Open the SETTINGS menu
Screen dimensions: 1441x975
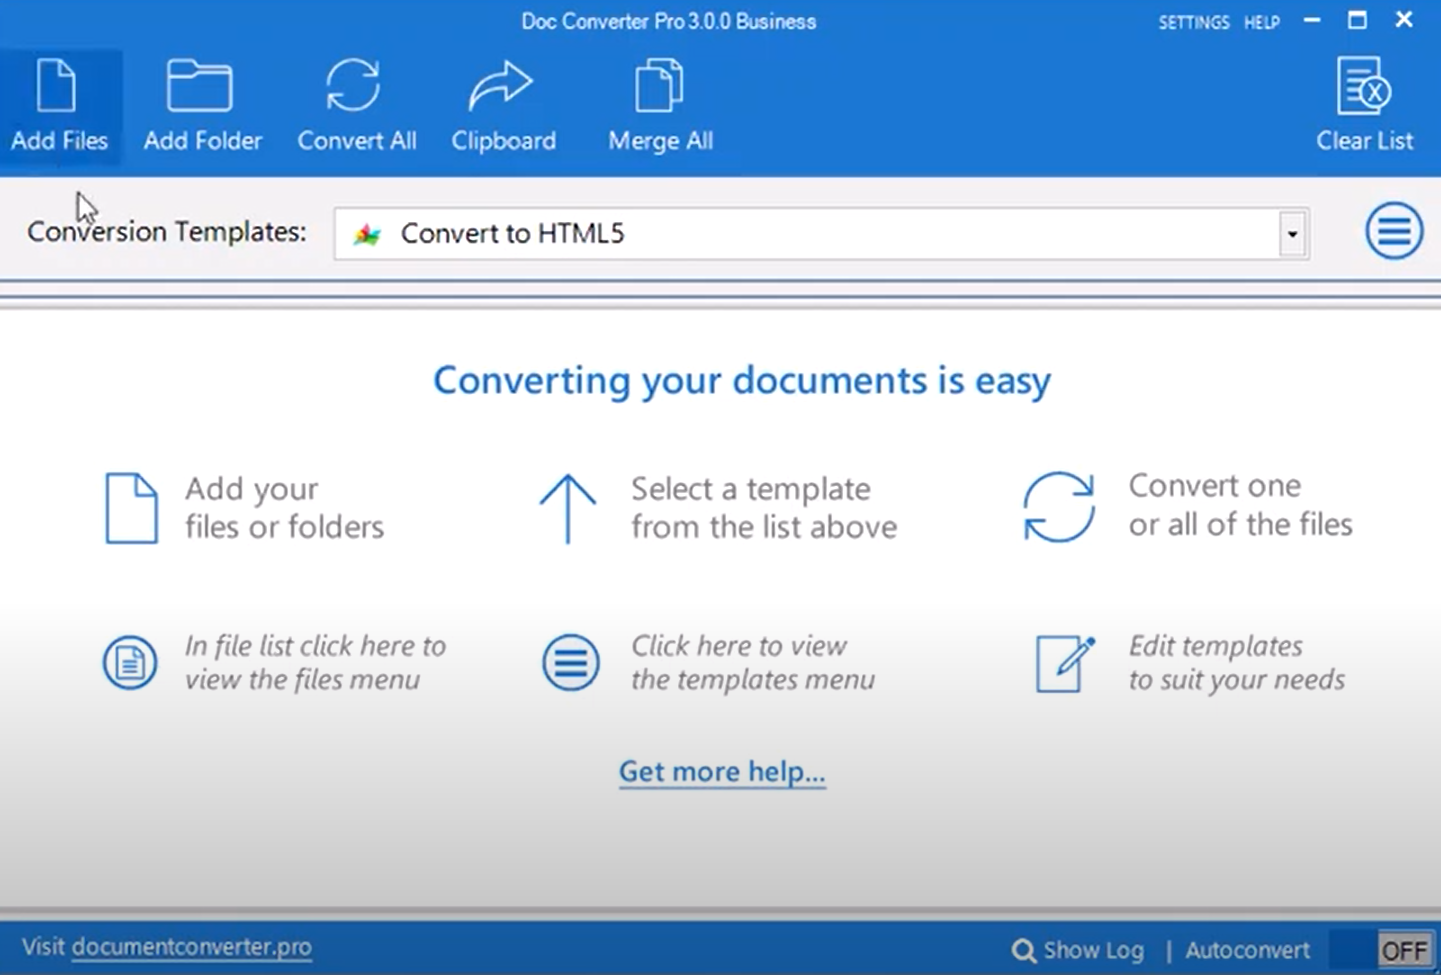pyautogui.click(x=1194, y=22)
